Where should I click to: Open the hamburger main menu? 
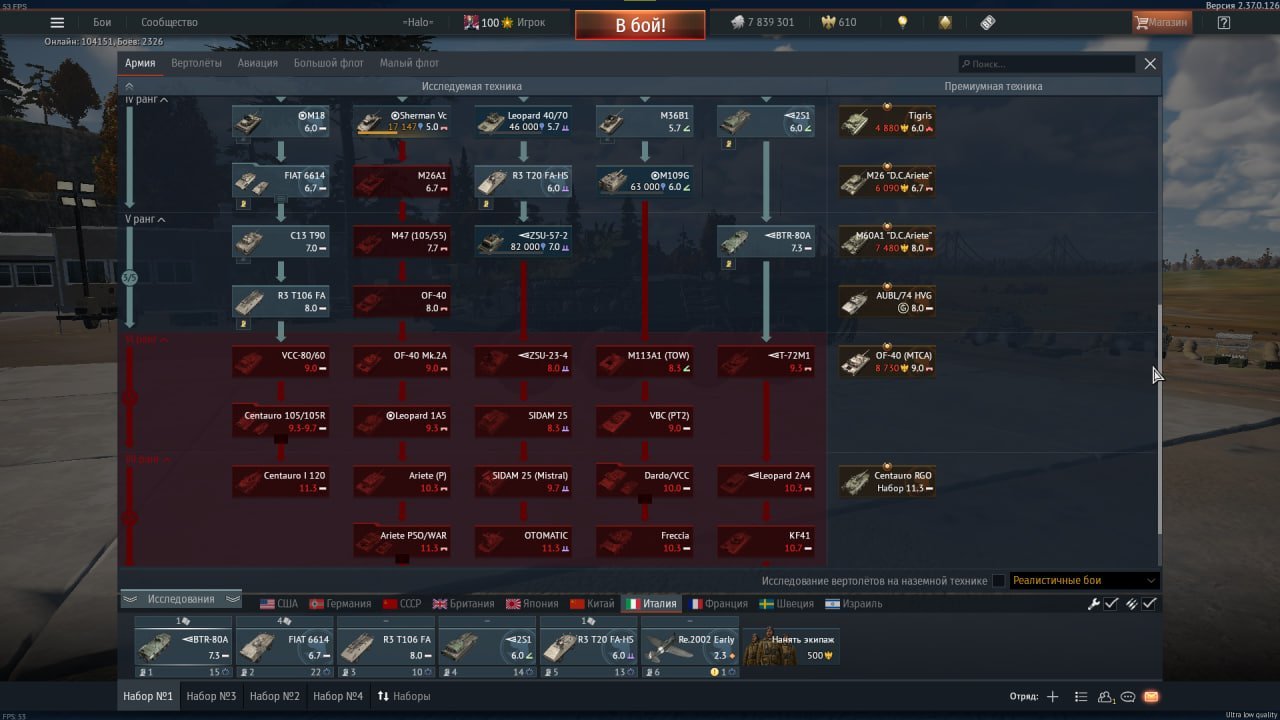pos(57,23)
